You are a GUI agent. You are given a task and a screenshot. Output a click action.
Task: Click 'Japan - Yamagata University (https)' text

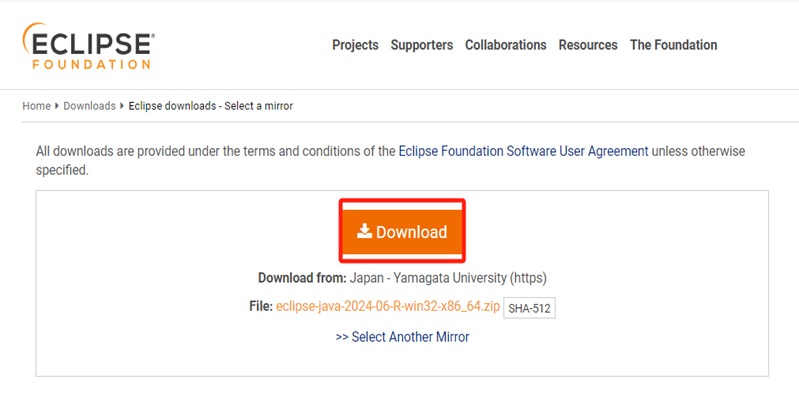[x=448, y=278]
